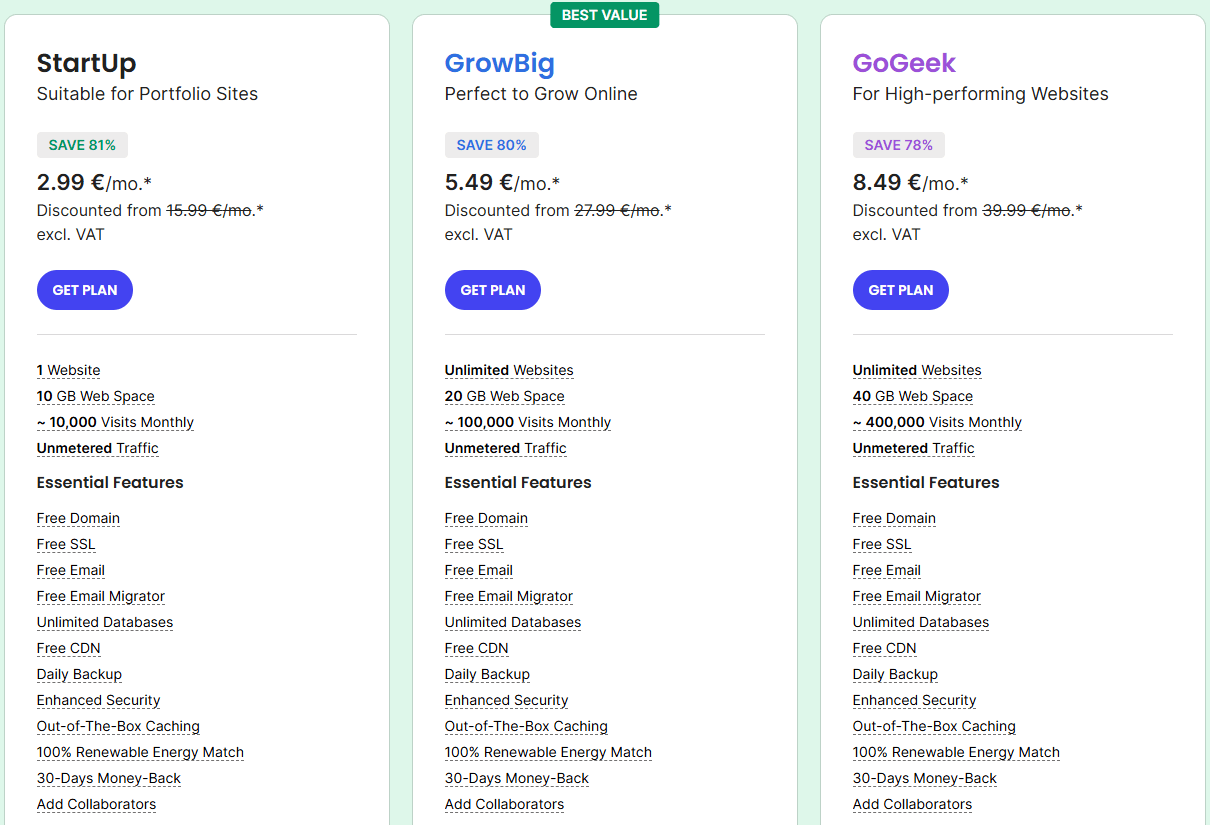The width and height of the screenshot is (1210, 825).
Task: Click 100% Renewable Energy Match in GoGeek
Action: coord(956,752)
